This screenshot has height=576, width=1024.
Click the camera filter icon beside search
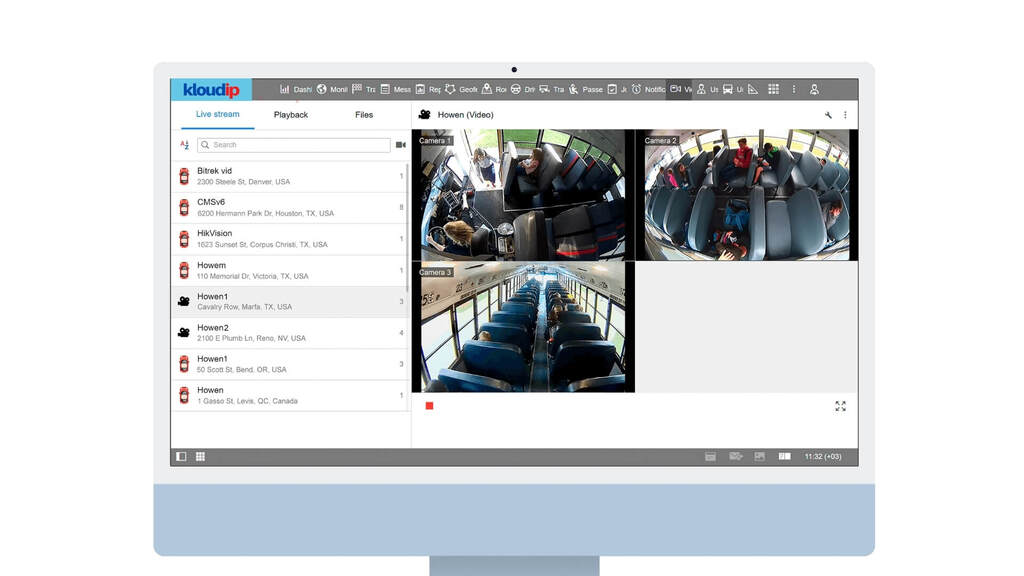[400, 145]
